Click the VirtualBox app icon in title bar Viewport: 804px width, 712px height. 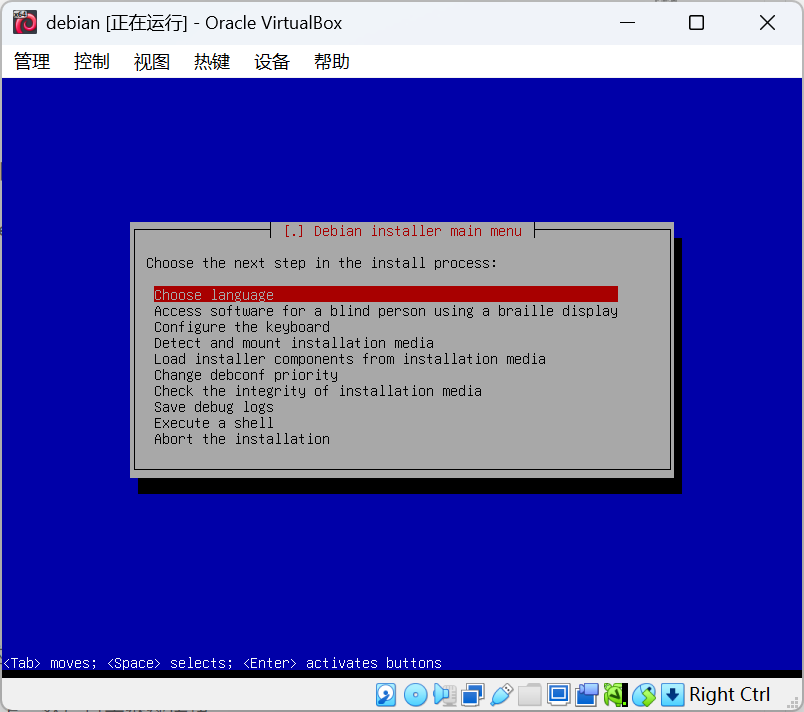point(25,23)
